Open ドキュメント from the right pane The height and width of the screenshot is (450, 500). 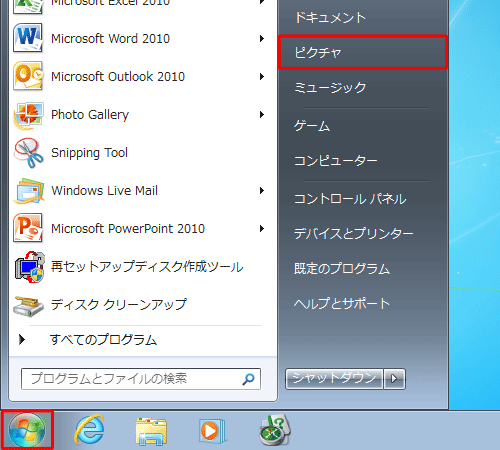click(x=330, y=17)
